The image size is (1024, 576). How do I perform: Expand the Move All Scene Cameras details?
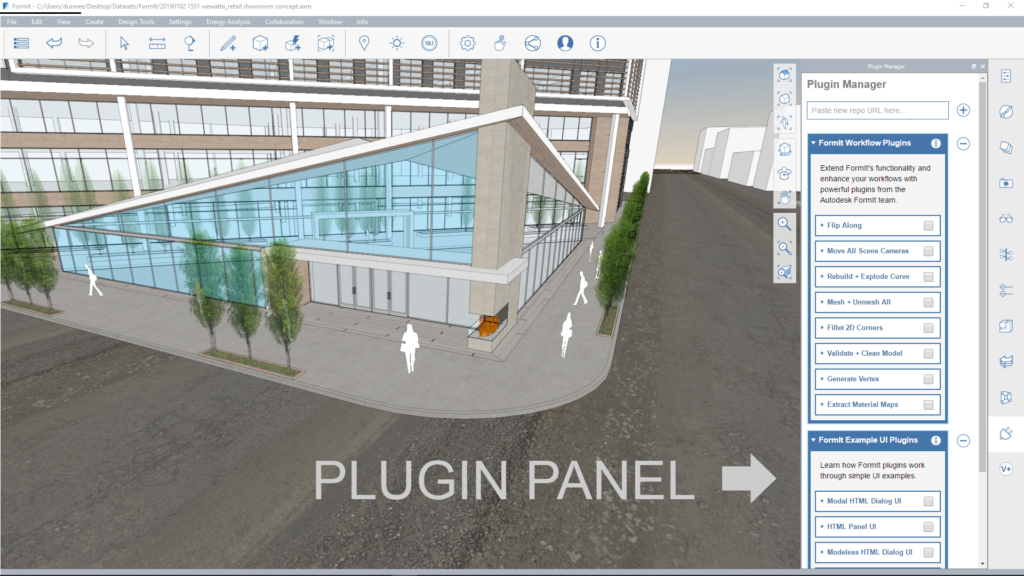click(x=822, y=251)
